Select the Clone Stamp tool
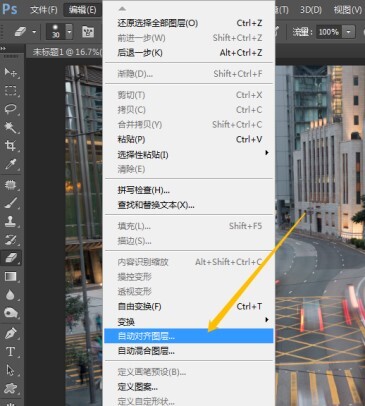The height and width of the screenshot is (406, 365). click(x=11, y=221)
